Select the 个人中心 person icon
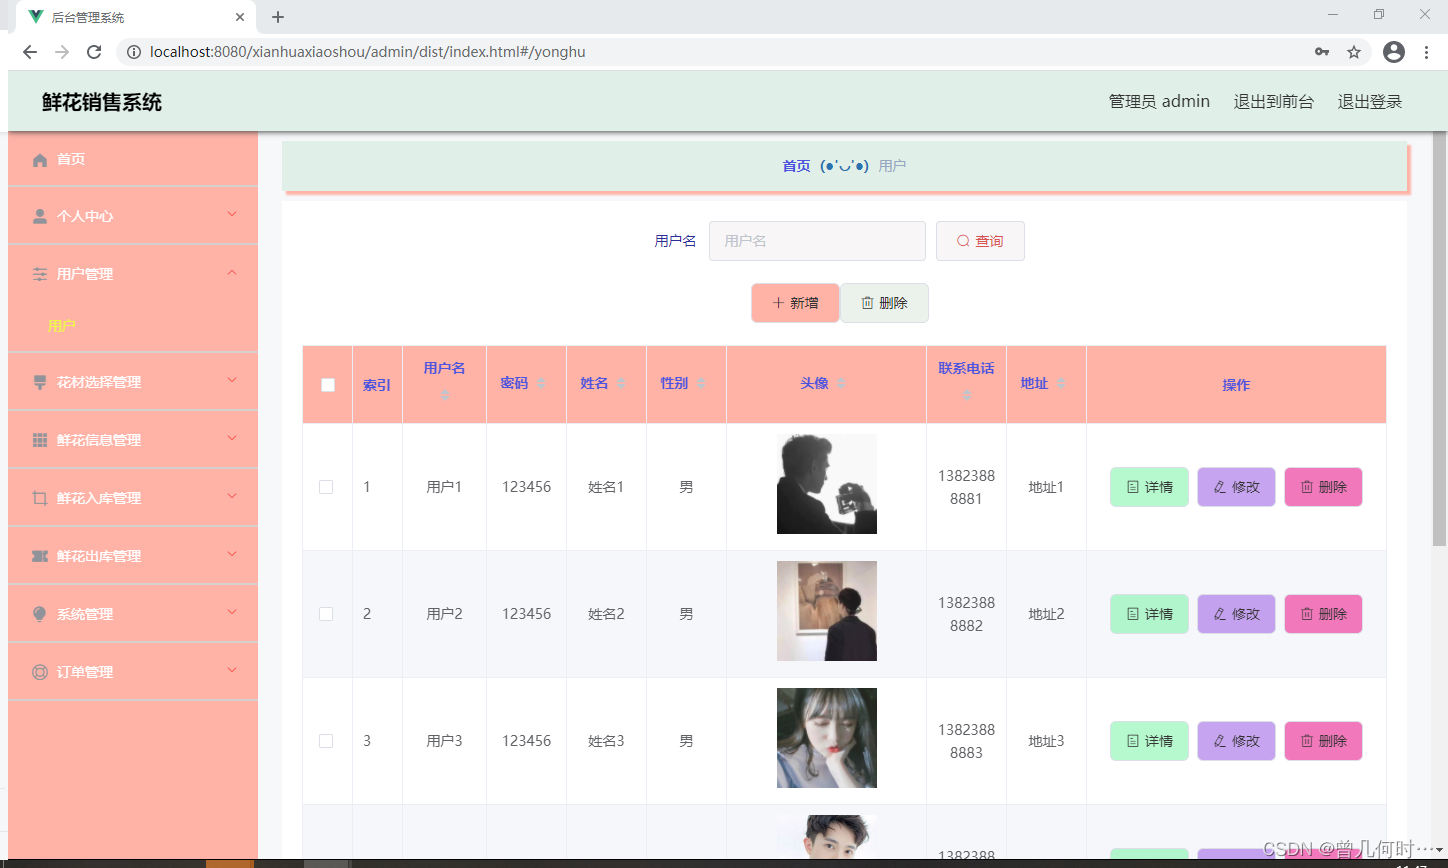The width and height of the screenshot is (1448, 868). [38, 215]
